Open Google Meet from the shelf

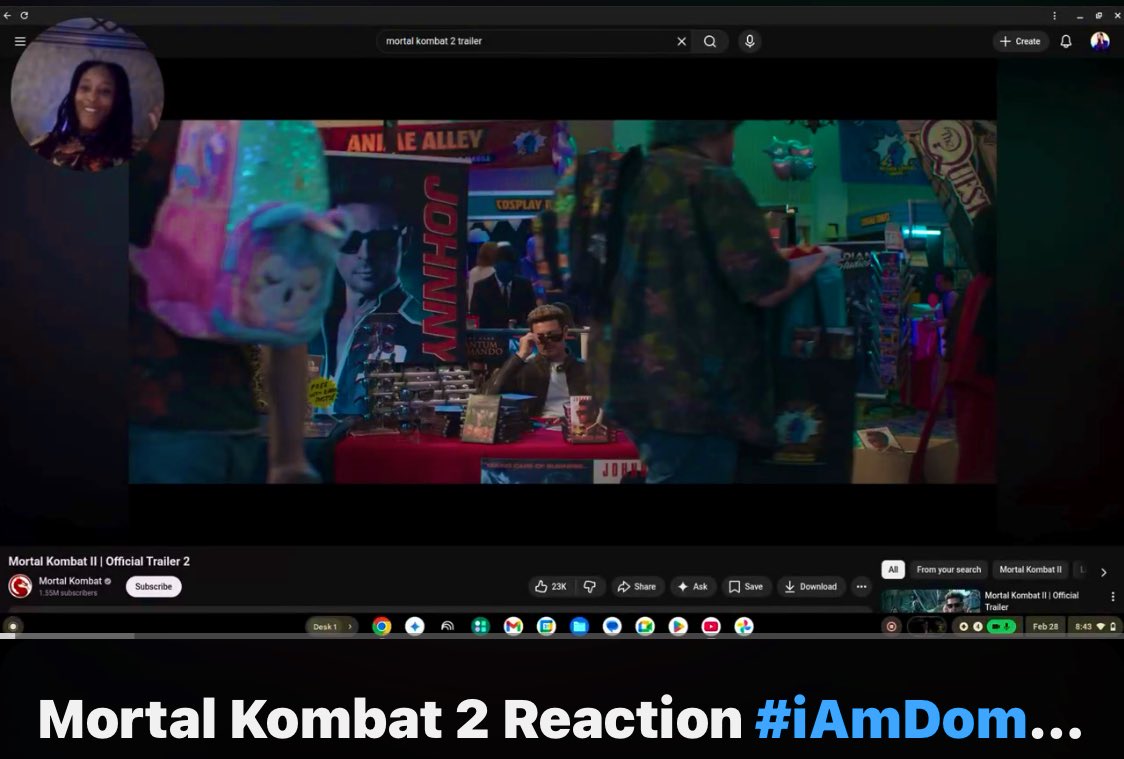pos(645,626)
